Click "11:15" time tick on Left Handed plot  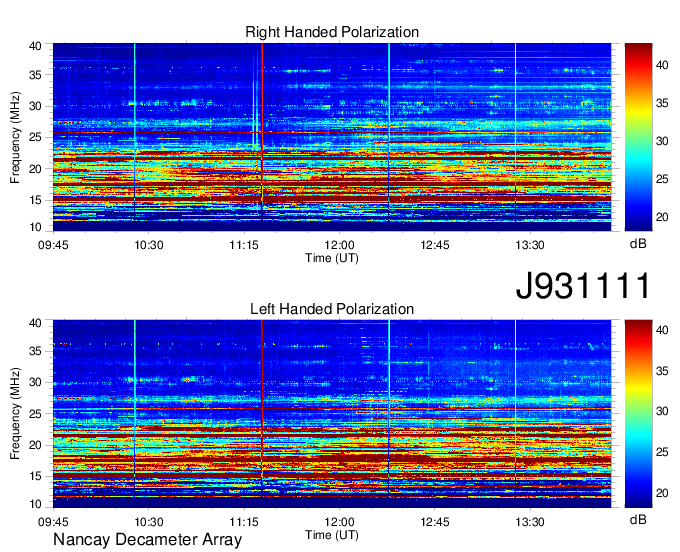[x=244, y=522]
